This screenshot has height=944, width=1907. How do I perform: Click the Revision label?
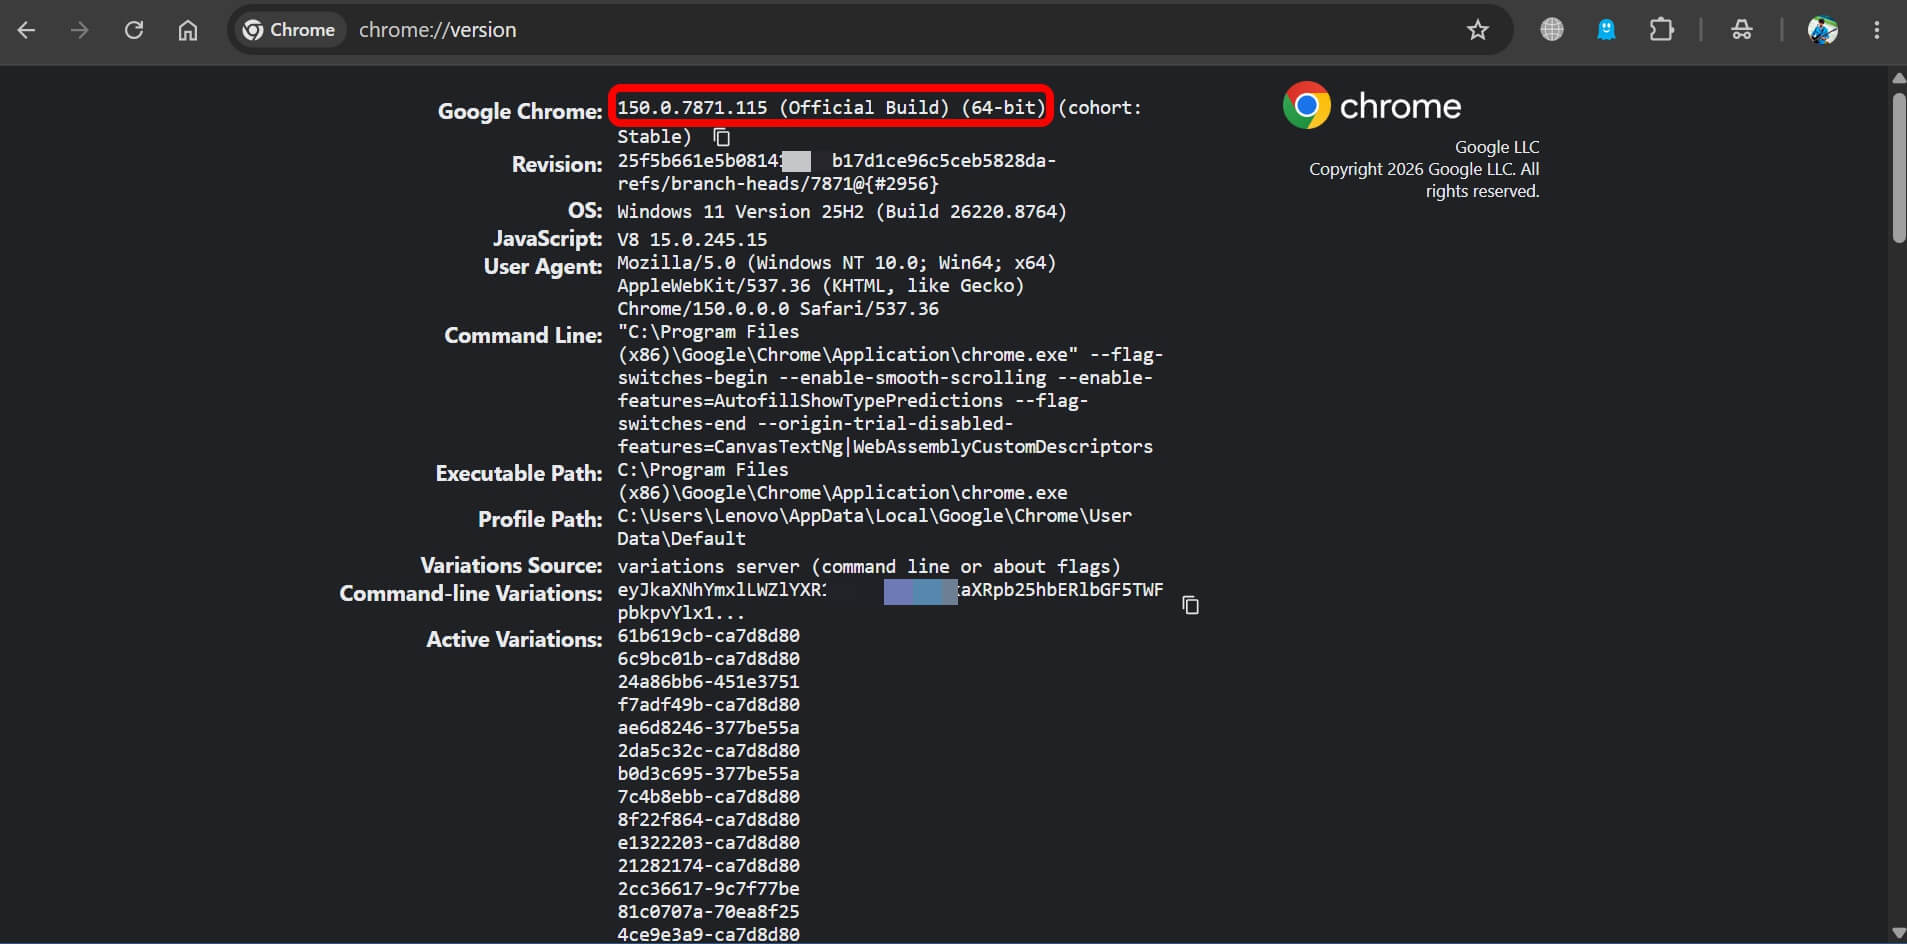tap(557, 164)
